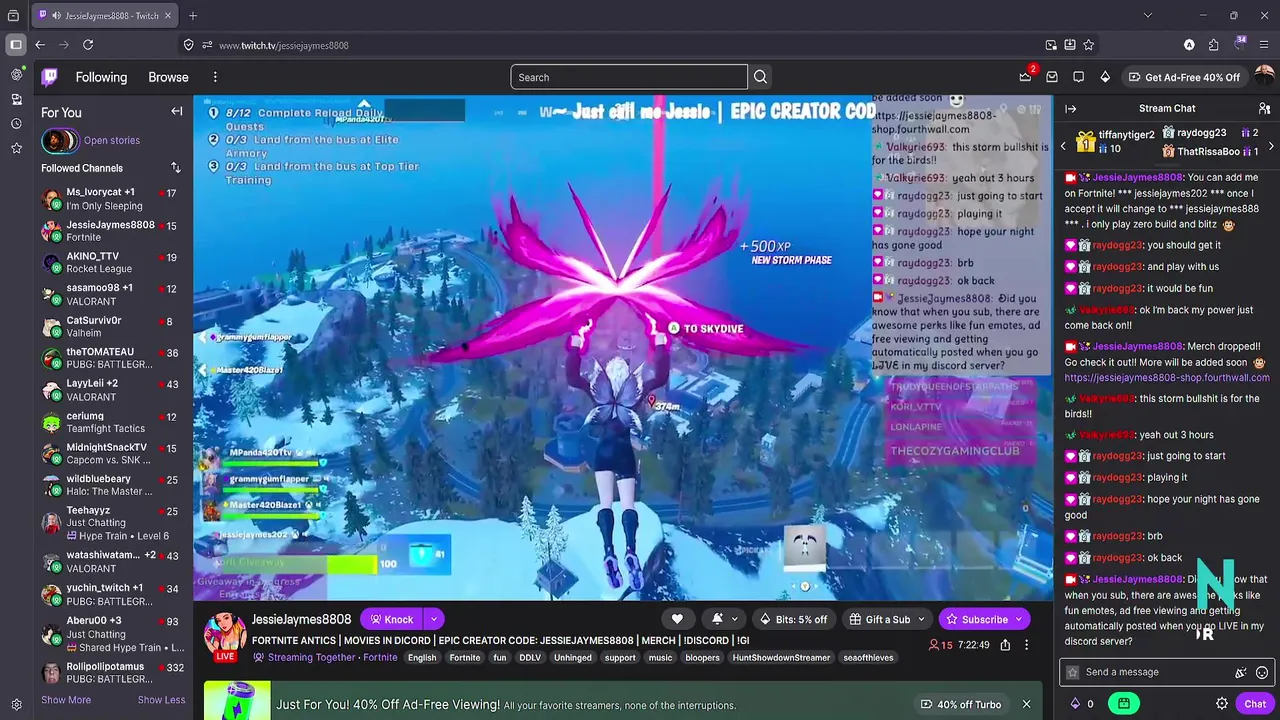This screenshot has height=720, width=1280.
Task: Send message with the Chat button
Action: 1255,704
